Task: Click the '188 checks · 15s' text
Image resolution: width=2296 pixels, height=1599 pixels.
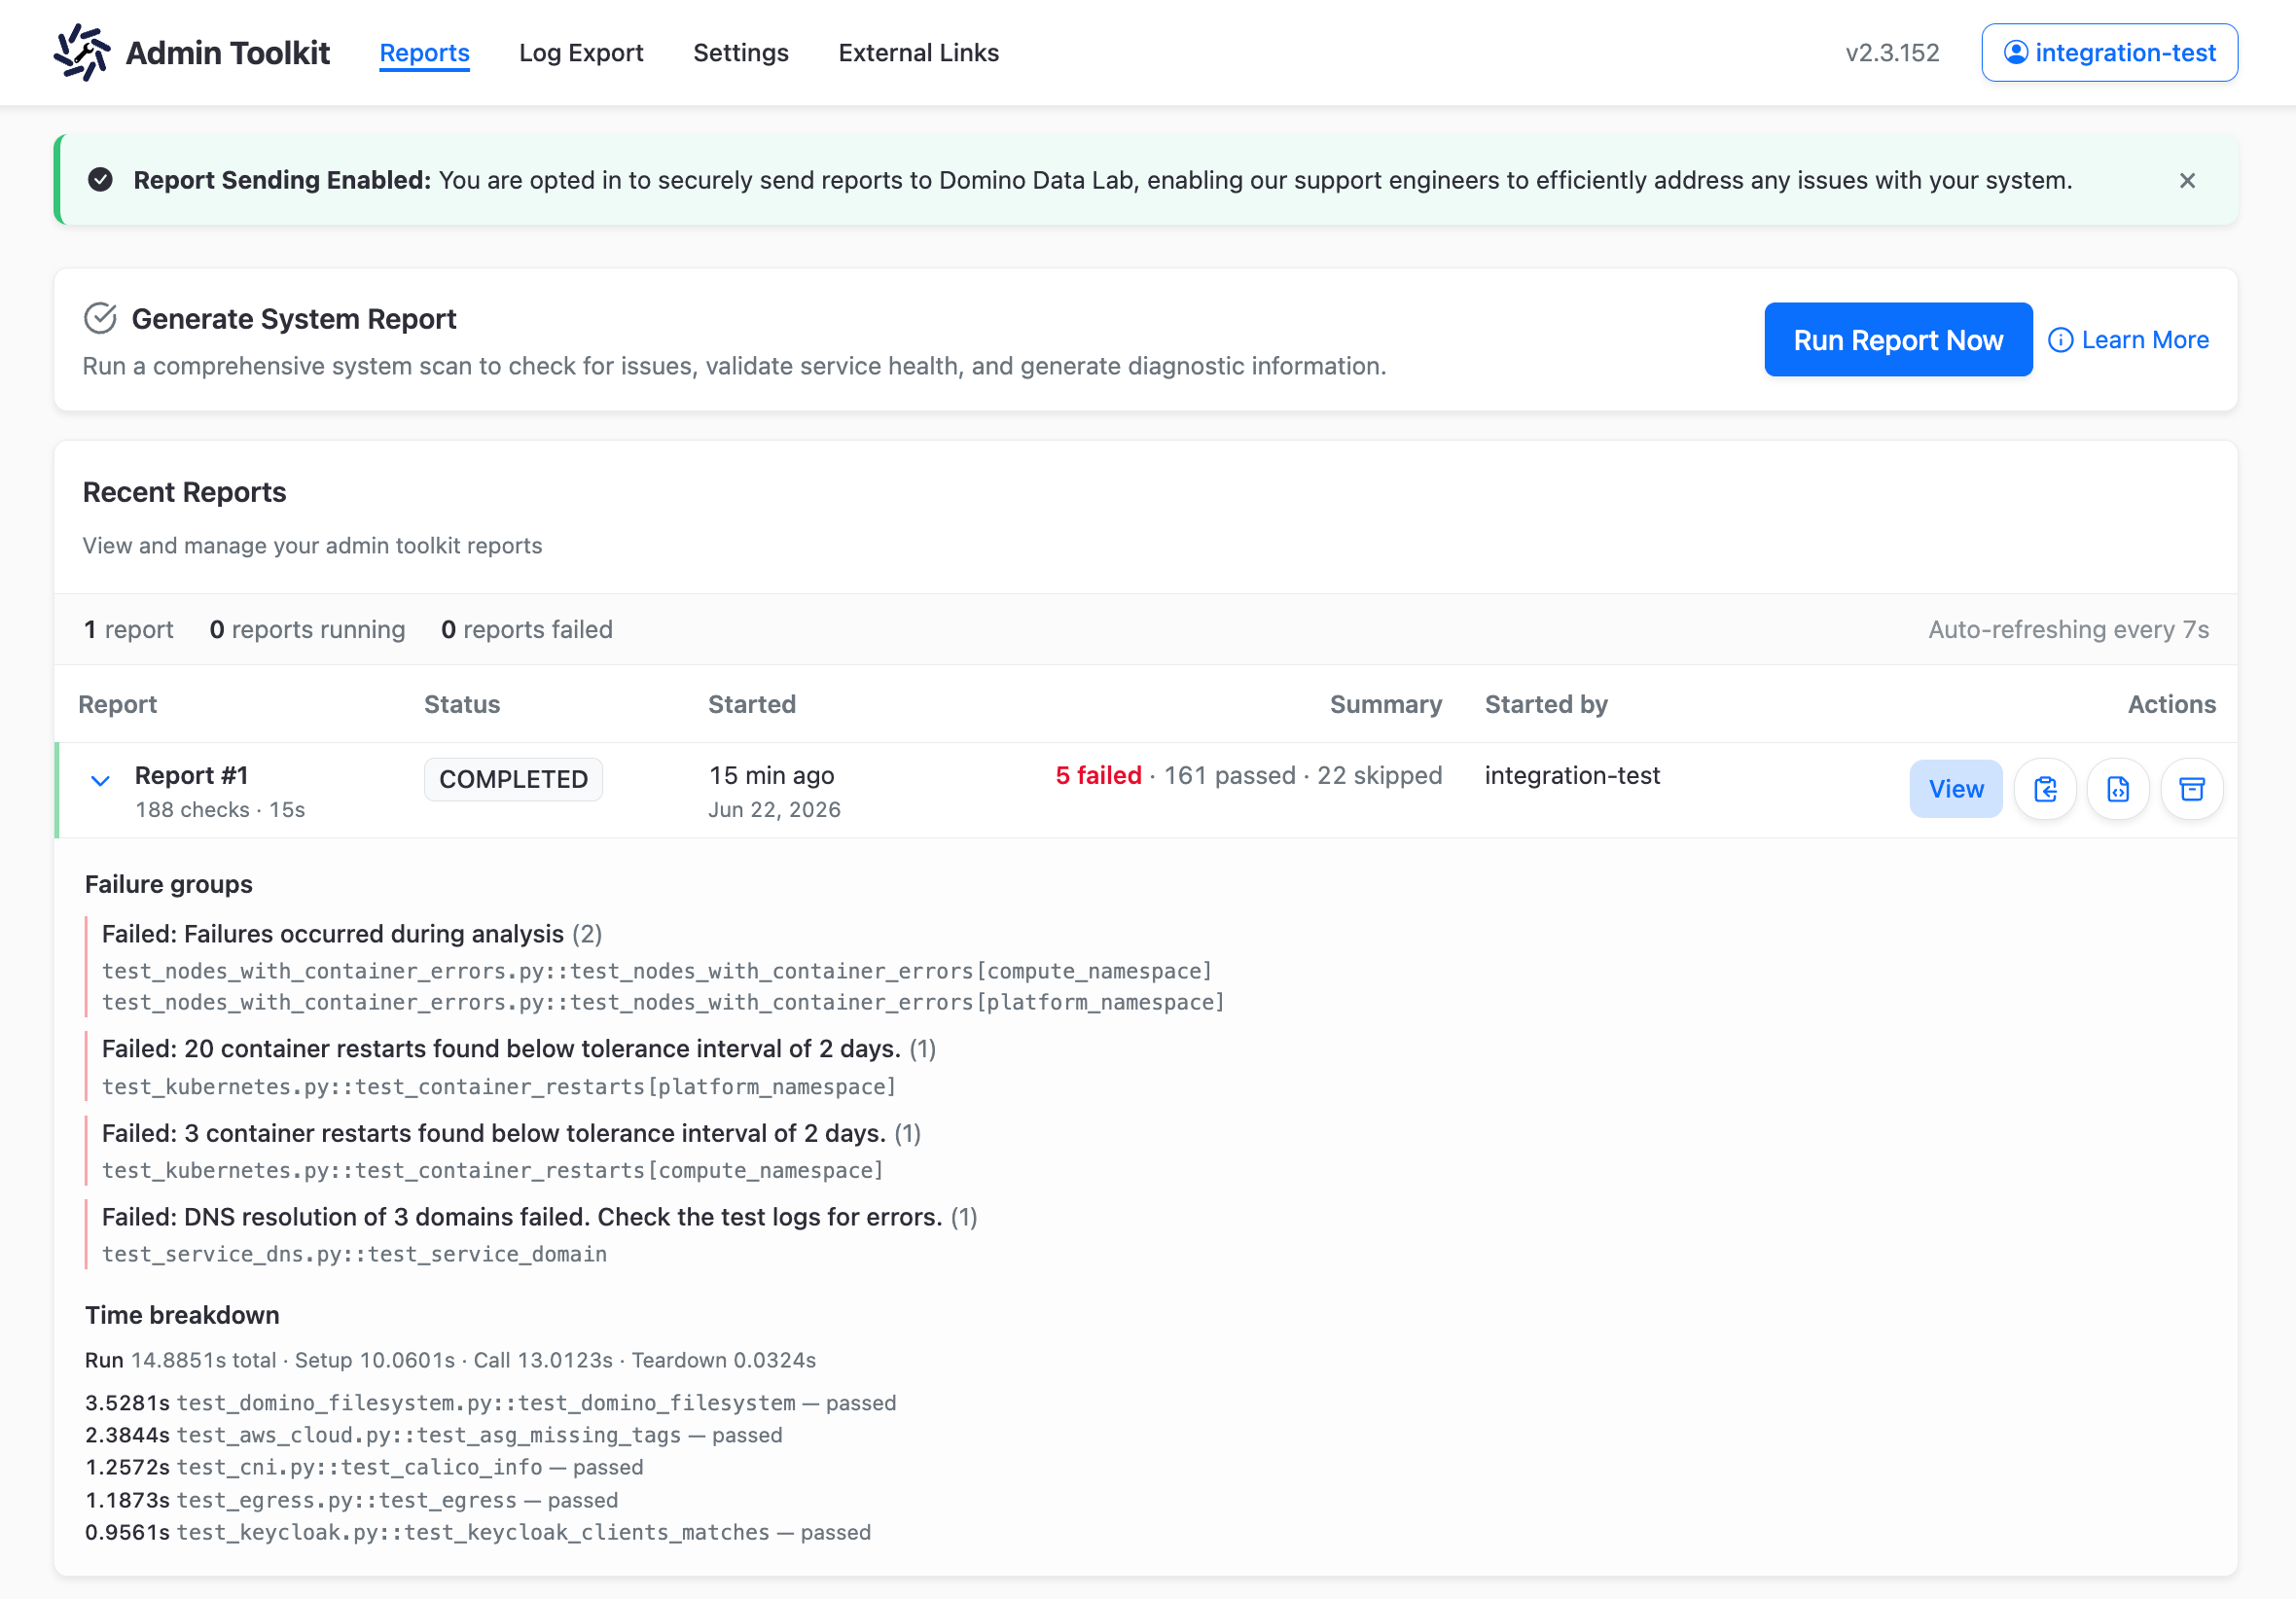Action: pyautogui.click(x=220, y=809)
